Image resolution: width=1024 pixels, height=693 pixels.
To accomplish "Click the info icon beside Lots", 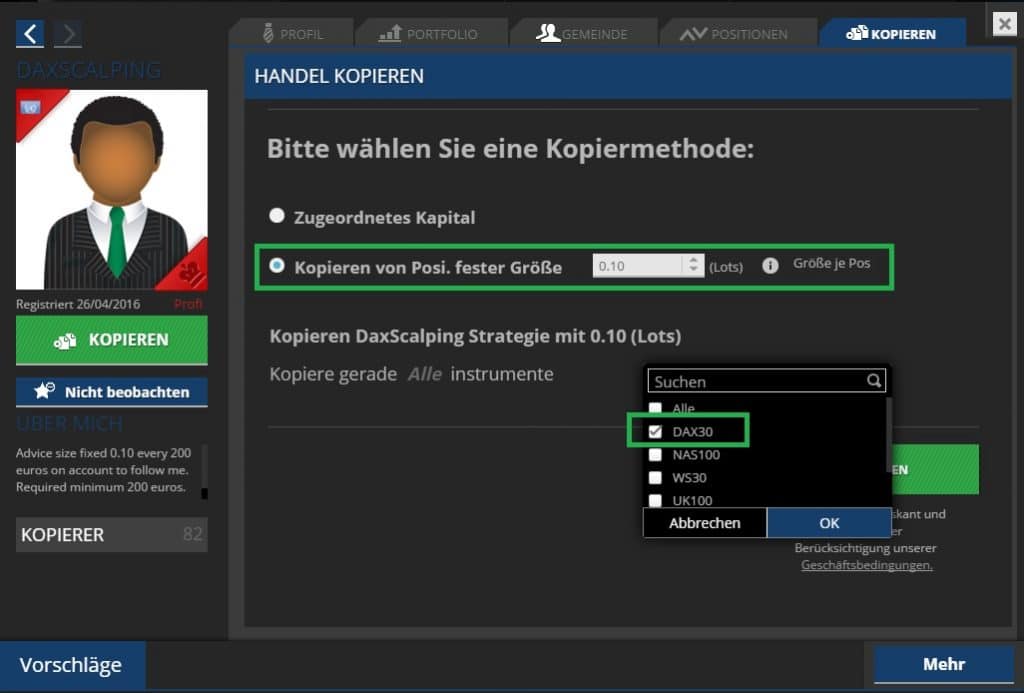I will [770, 266].
